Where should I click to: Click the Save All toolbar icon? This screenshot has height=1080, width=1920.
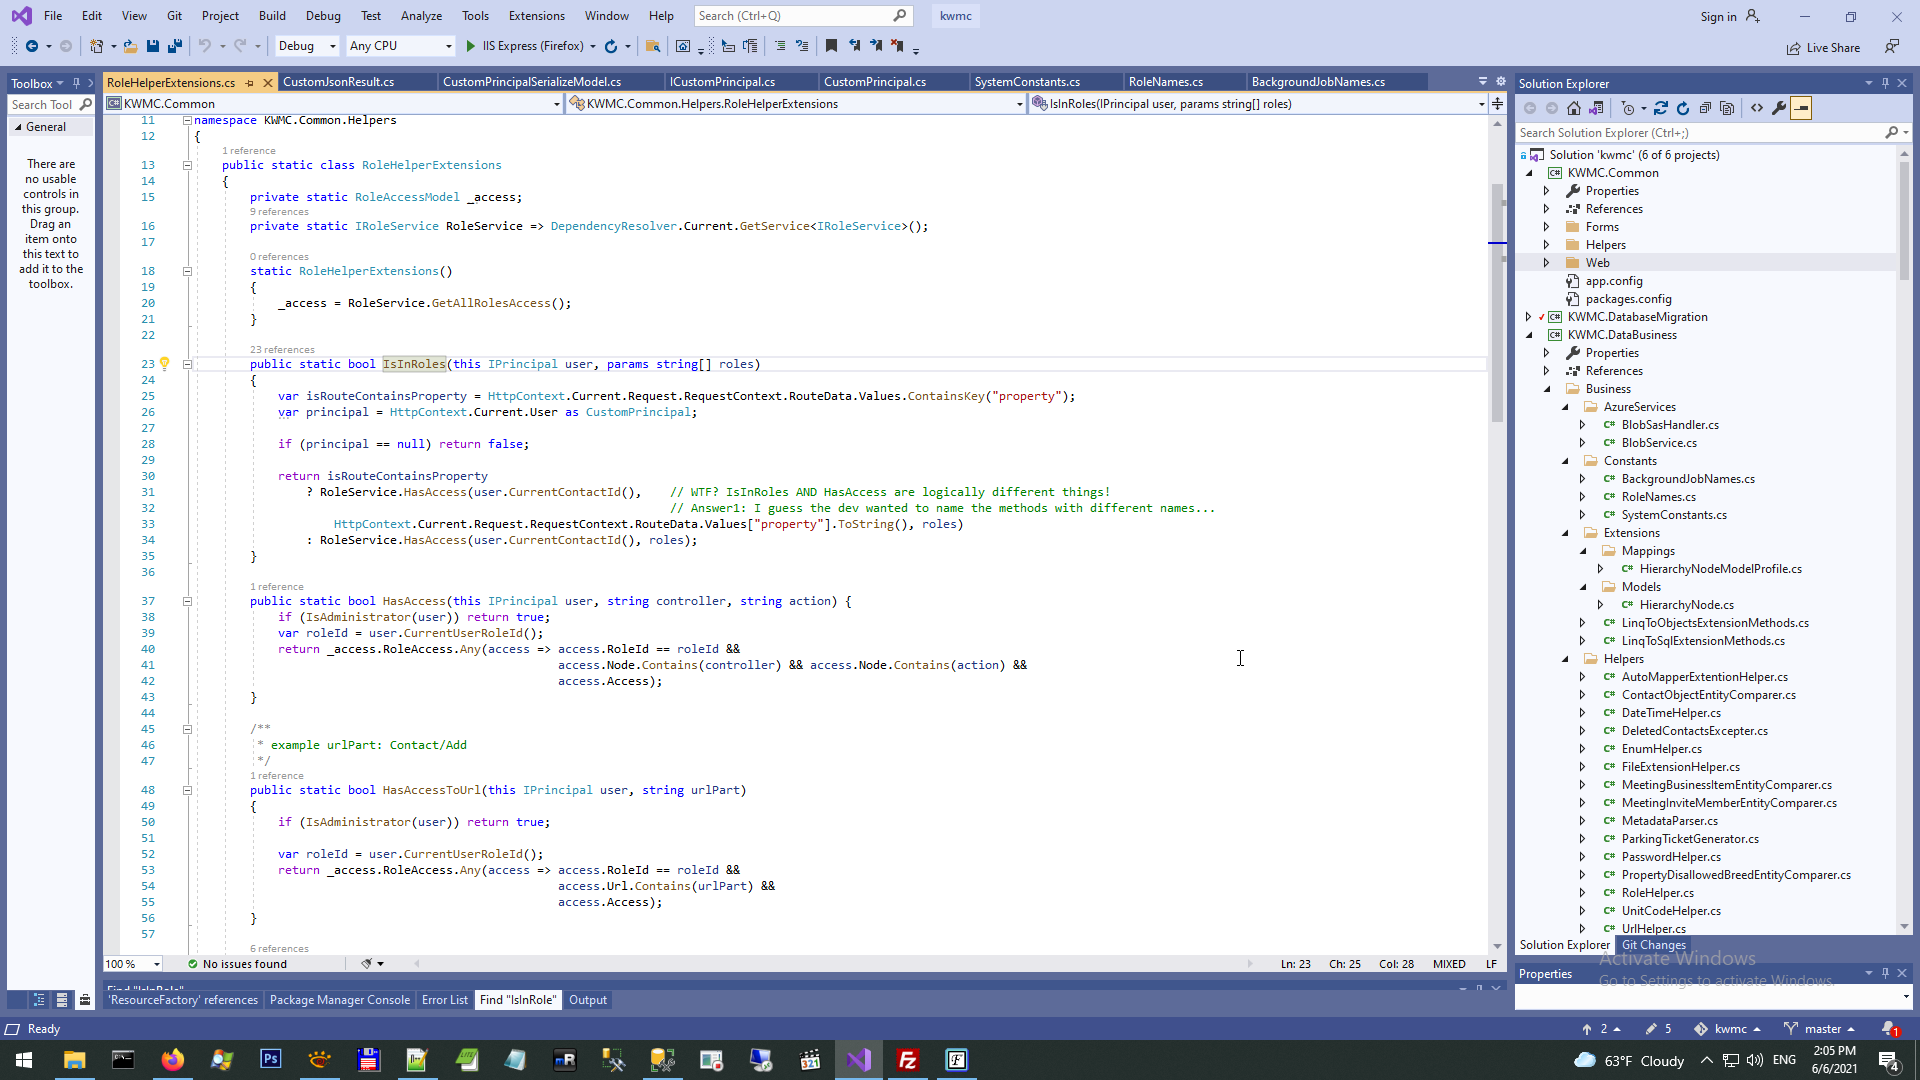pos(175,46)
